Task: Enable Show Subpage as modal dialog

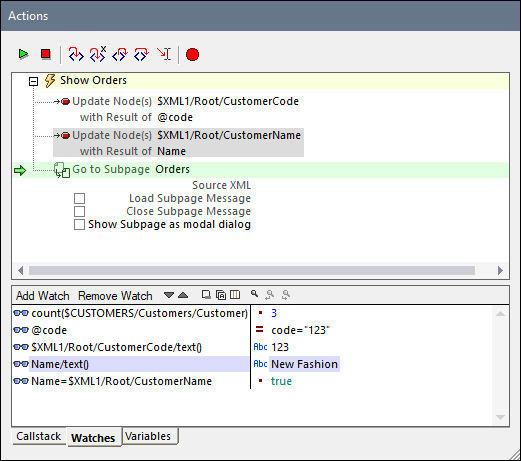Action: pyautogui.click(x=79, y=224)
